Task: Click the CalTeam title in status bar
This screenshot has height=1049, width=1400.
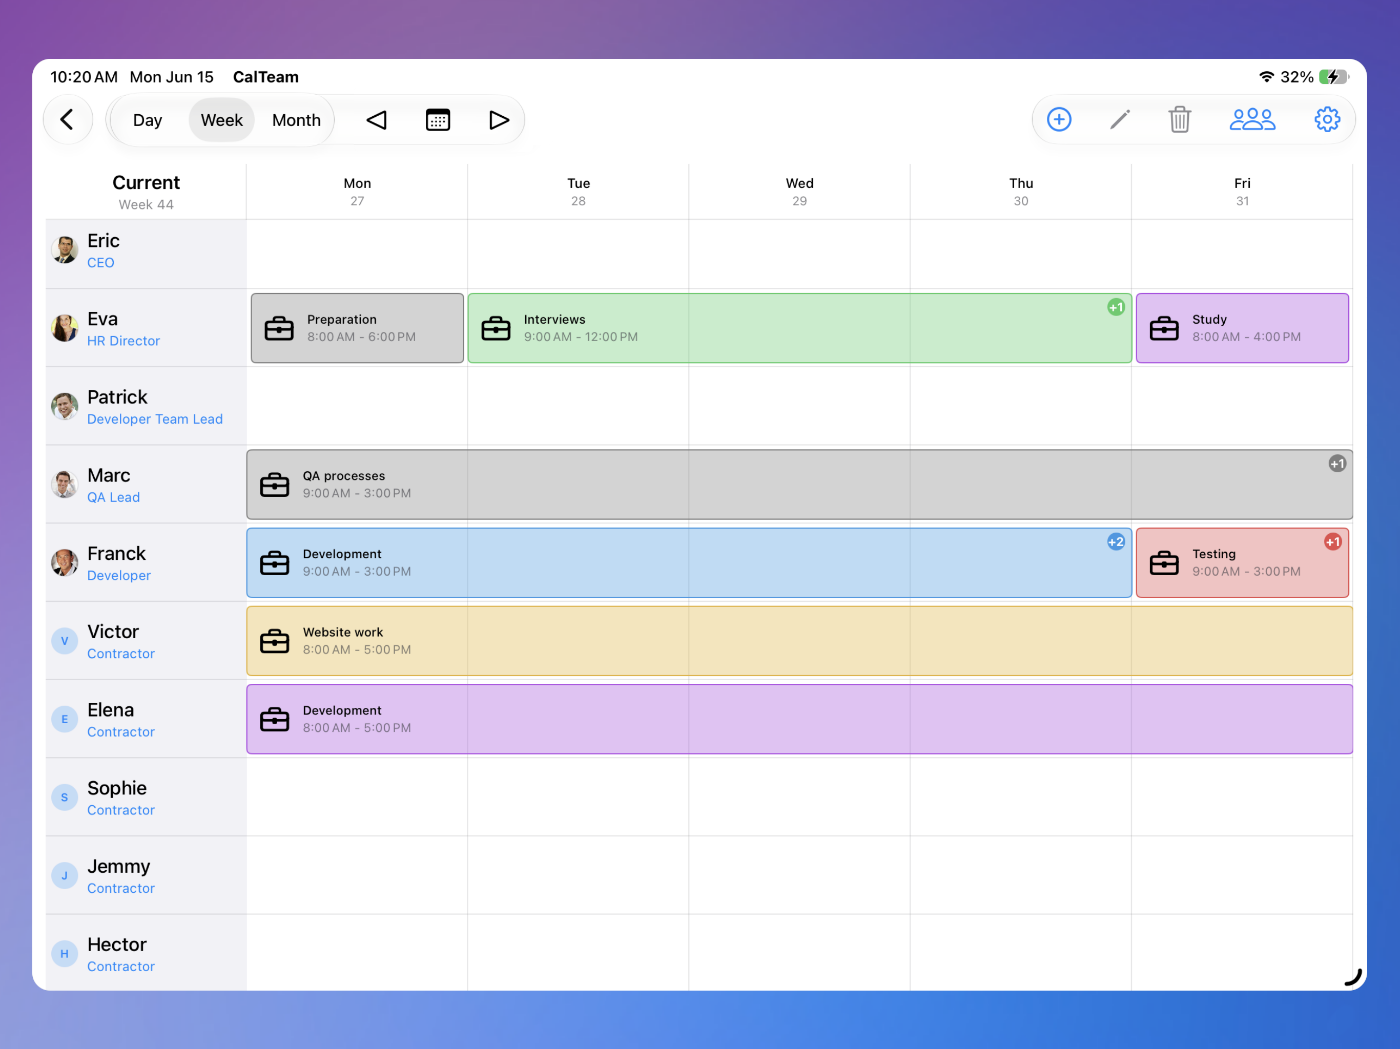Action: 266,77
